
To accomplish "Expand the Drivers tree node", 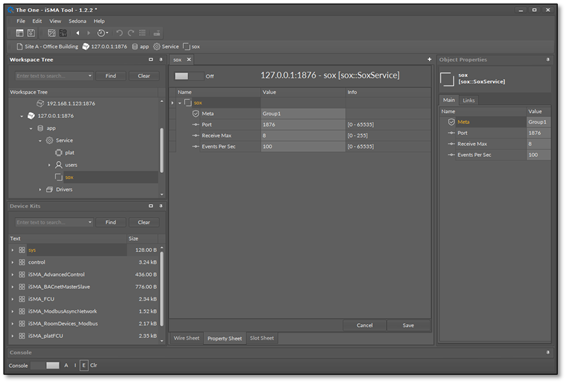I will point(40,190).
